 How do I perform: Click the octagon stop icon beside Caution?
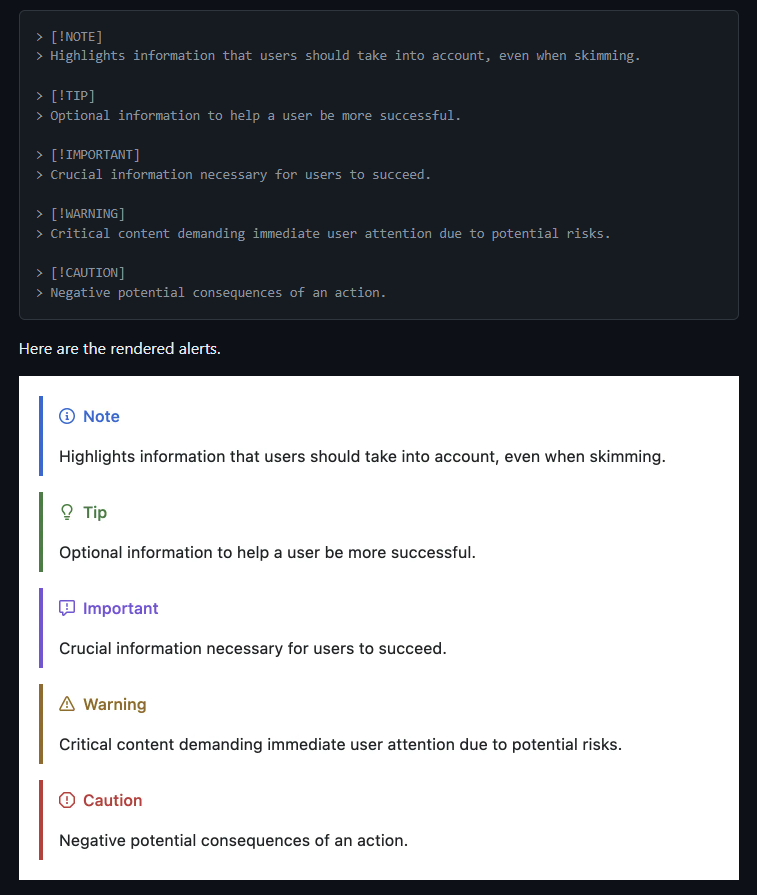point(67,800)
